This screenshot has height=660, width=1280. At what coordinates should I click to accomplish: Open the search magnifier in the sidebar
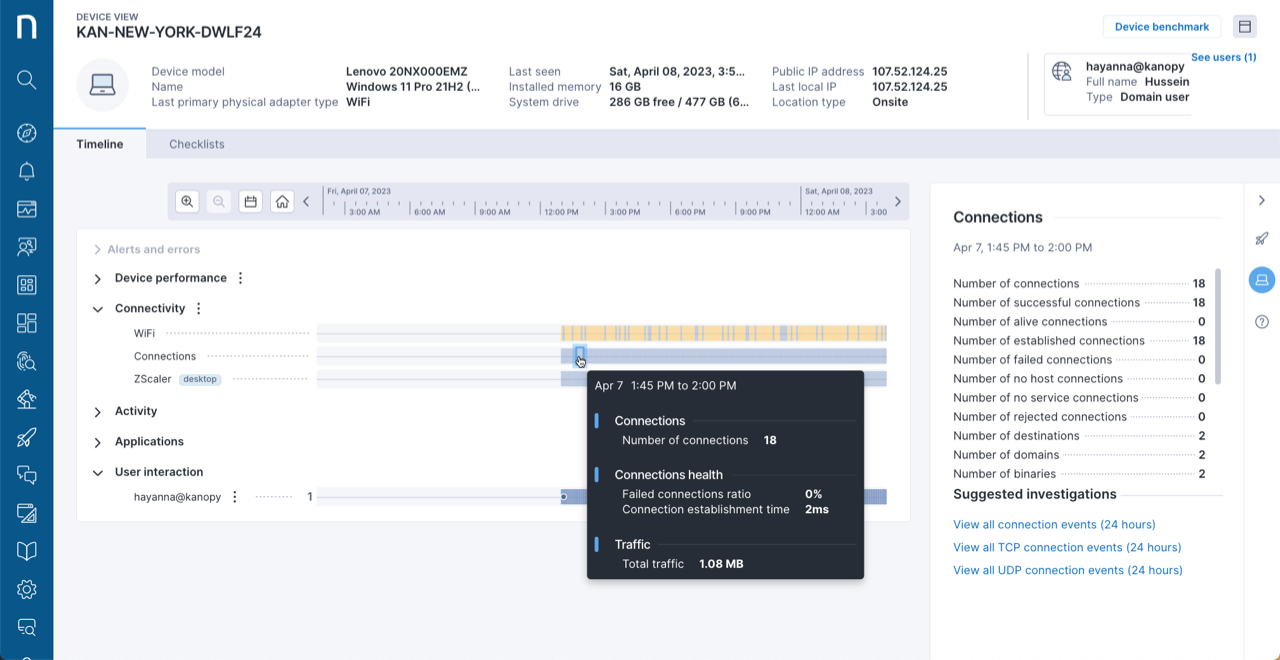(26, 80)
